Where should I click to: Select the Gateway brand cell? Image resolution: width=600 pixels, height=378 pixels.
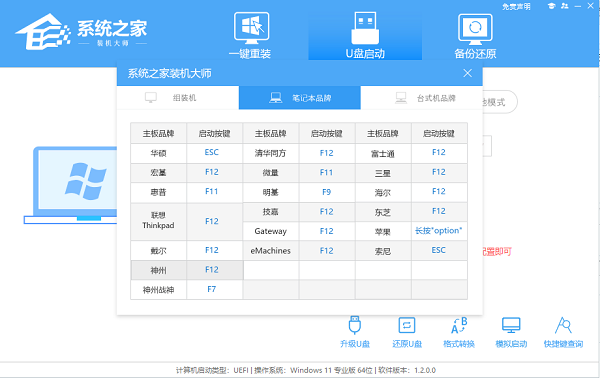click(x=271, y=231)
